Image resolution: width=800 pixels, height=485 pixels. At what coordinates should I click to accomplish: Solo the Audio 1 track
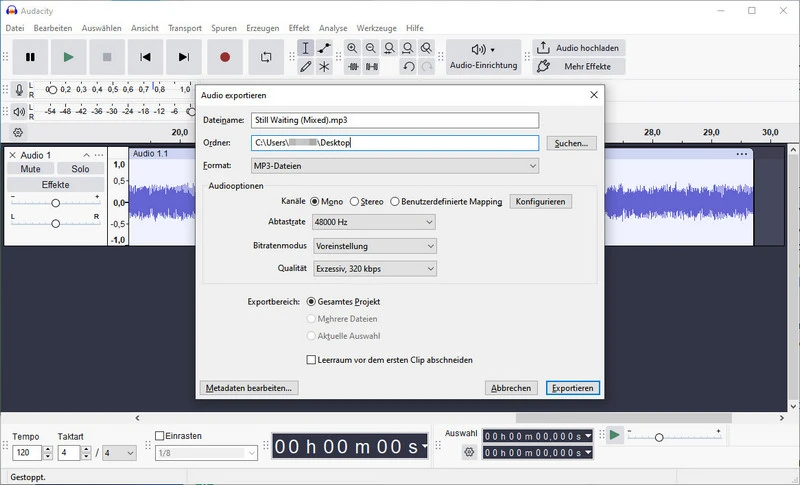80,169
